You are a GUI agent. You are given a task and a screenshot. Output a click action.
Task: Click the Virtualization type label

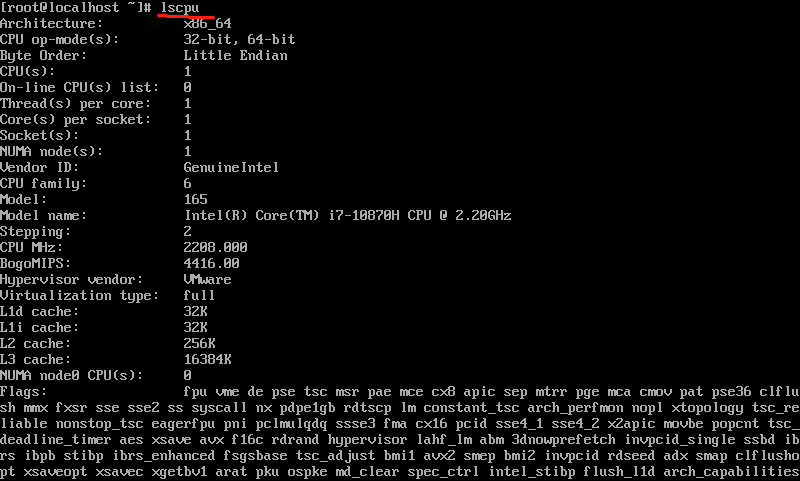pyautogui.click(x=79, y=296)
